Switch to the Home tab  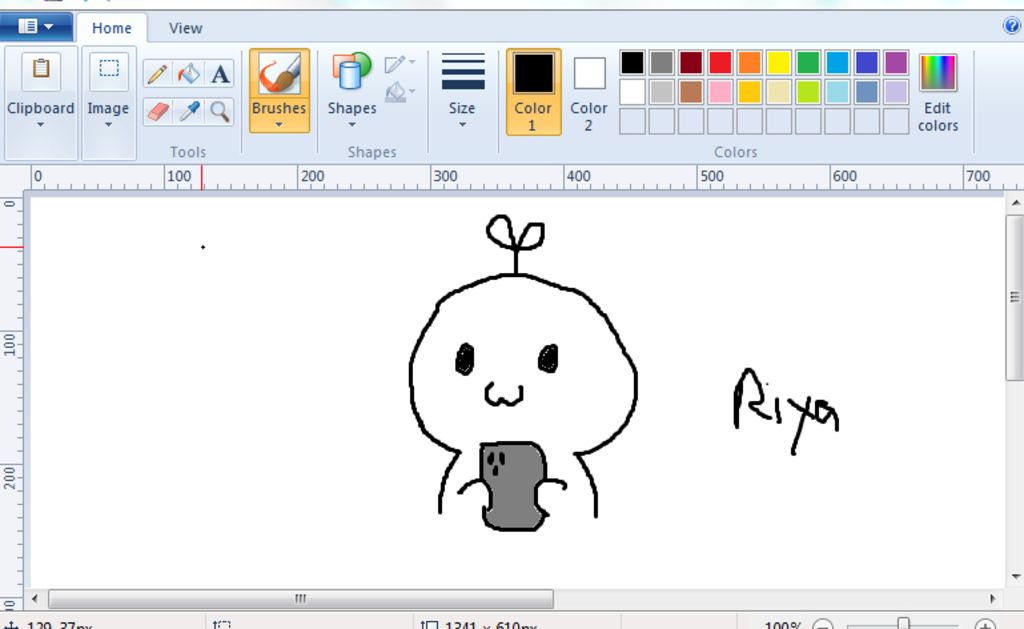click(x=112, y=28)
